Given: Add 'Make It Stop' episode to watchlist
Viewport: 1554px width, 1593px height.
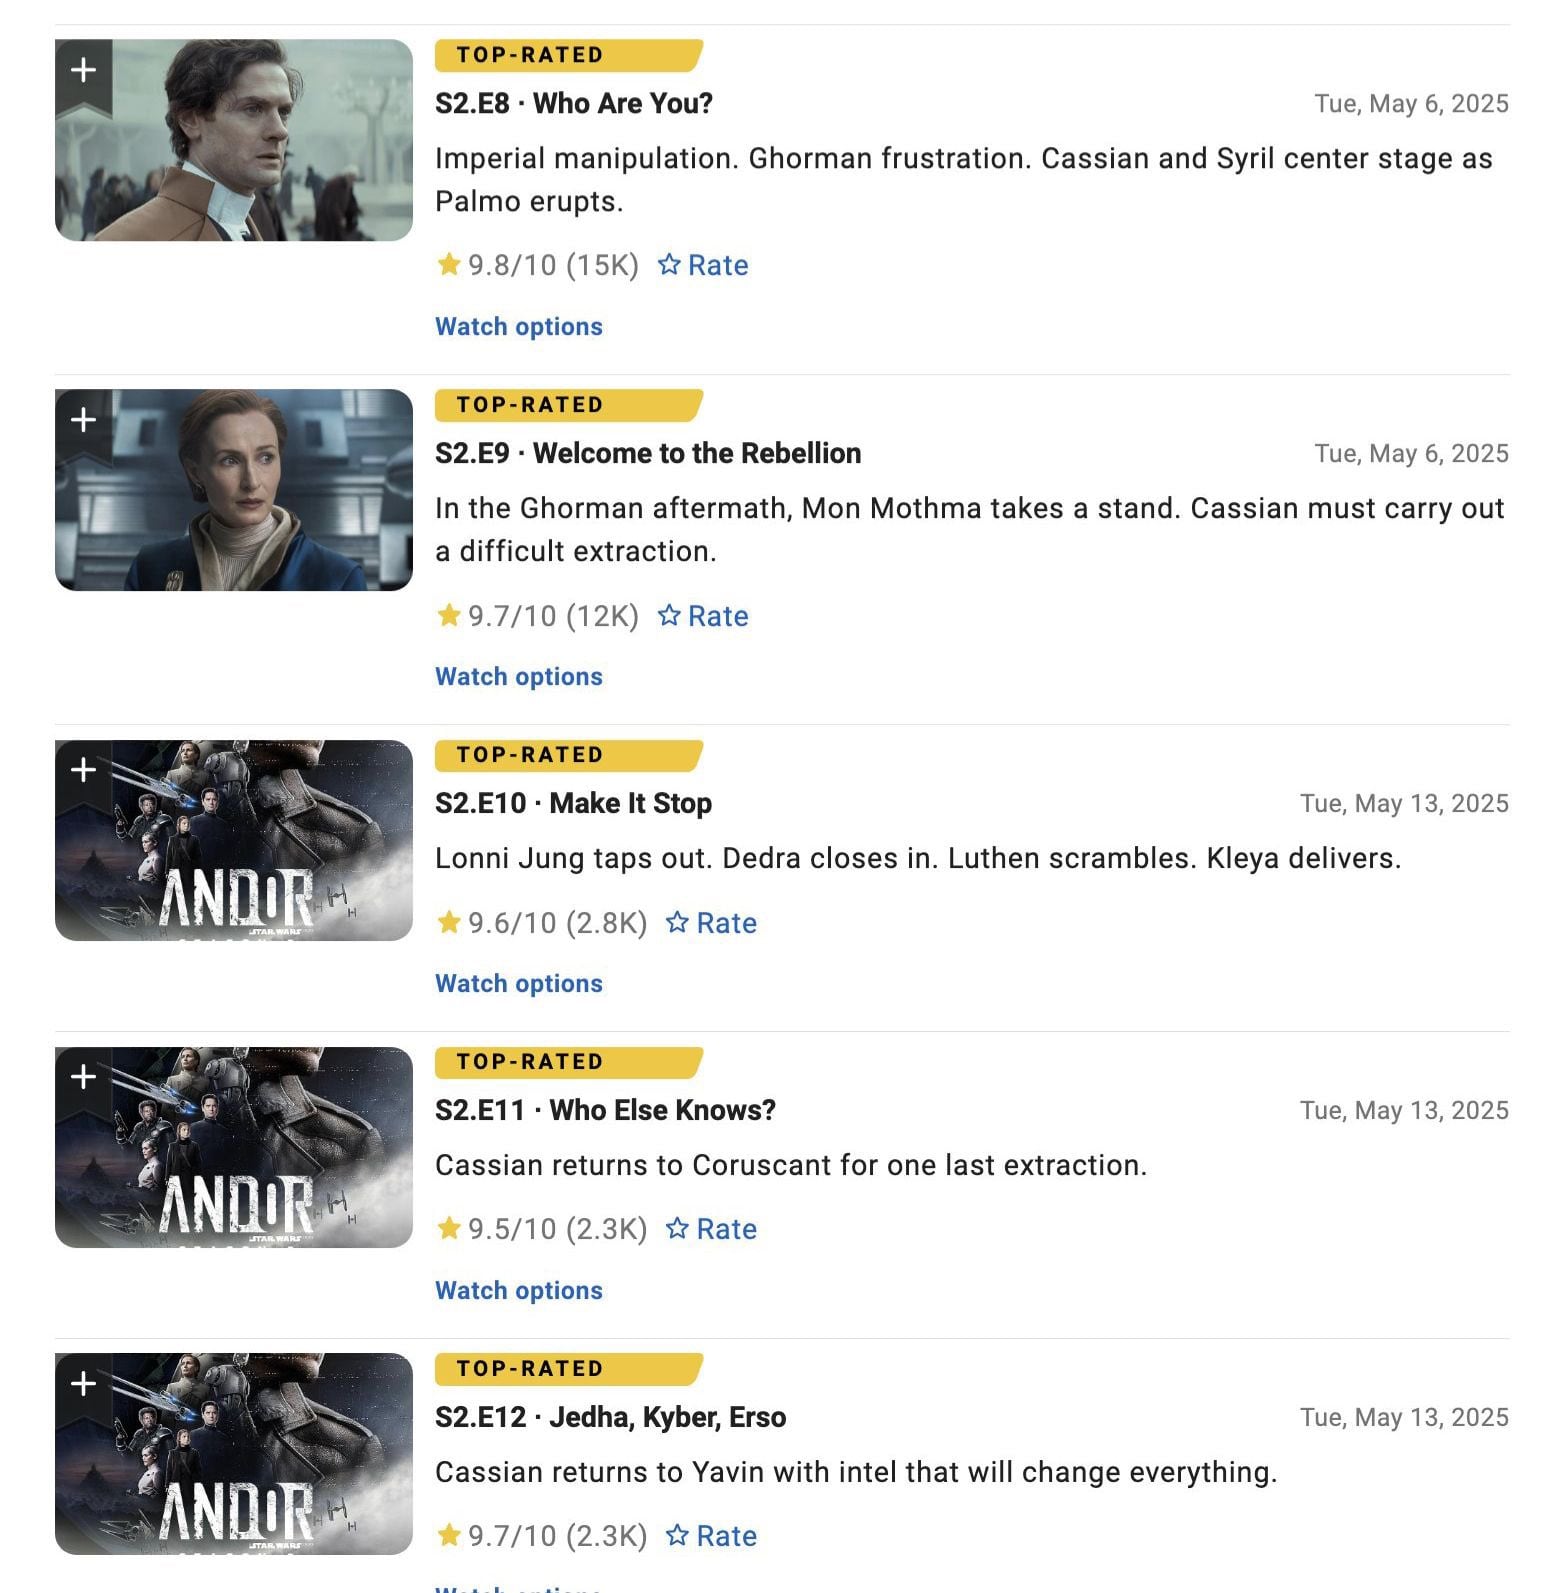Looking at the screenshot, I should click(x=84, y=772).
